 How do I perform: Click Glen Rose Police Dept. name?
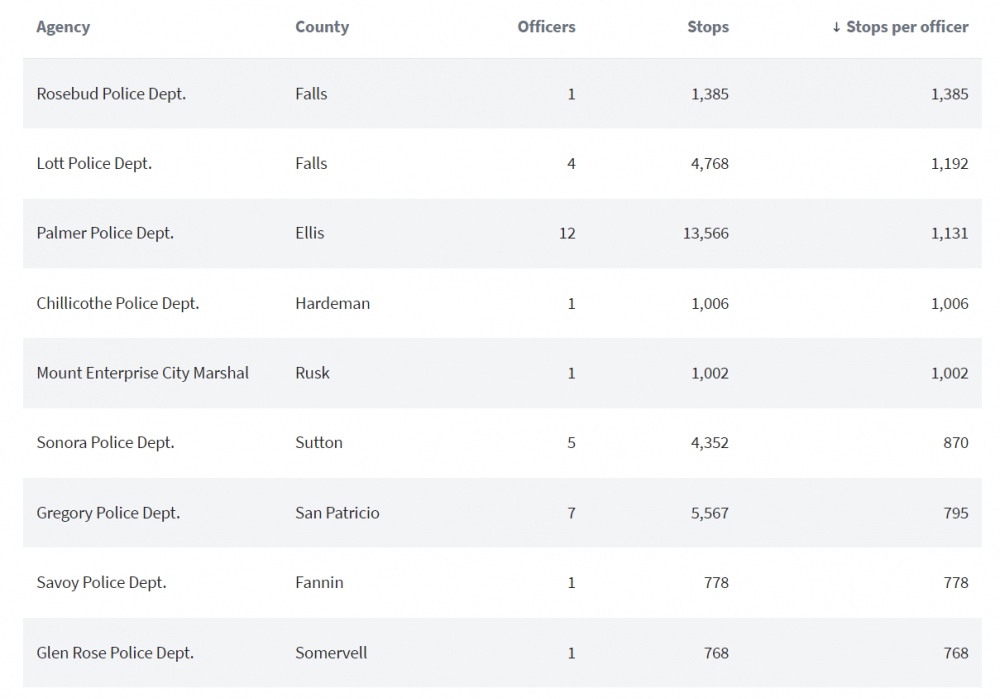(115, 653)
